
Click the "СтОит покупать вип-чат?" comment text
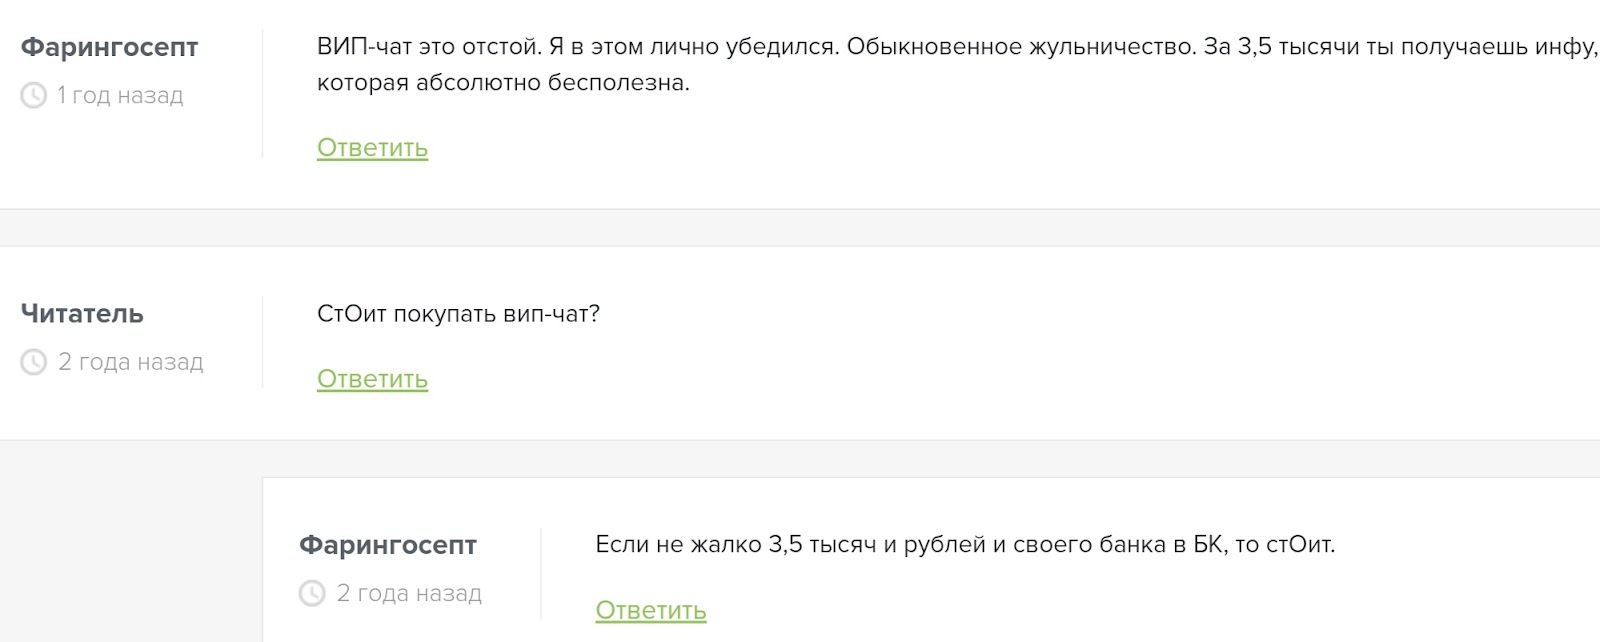[x=458, y=314]
